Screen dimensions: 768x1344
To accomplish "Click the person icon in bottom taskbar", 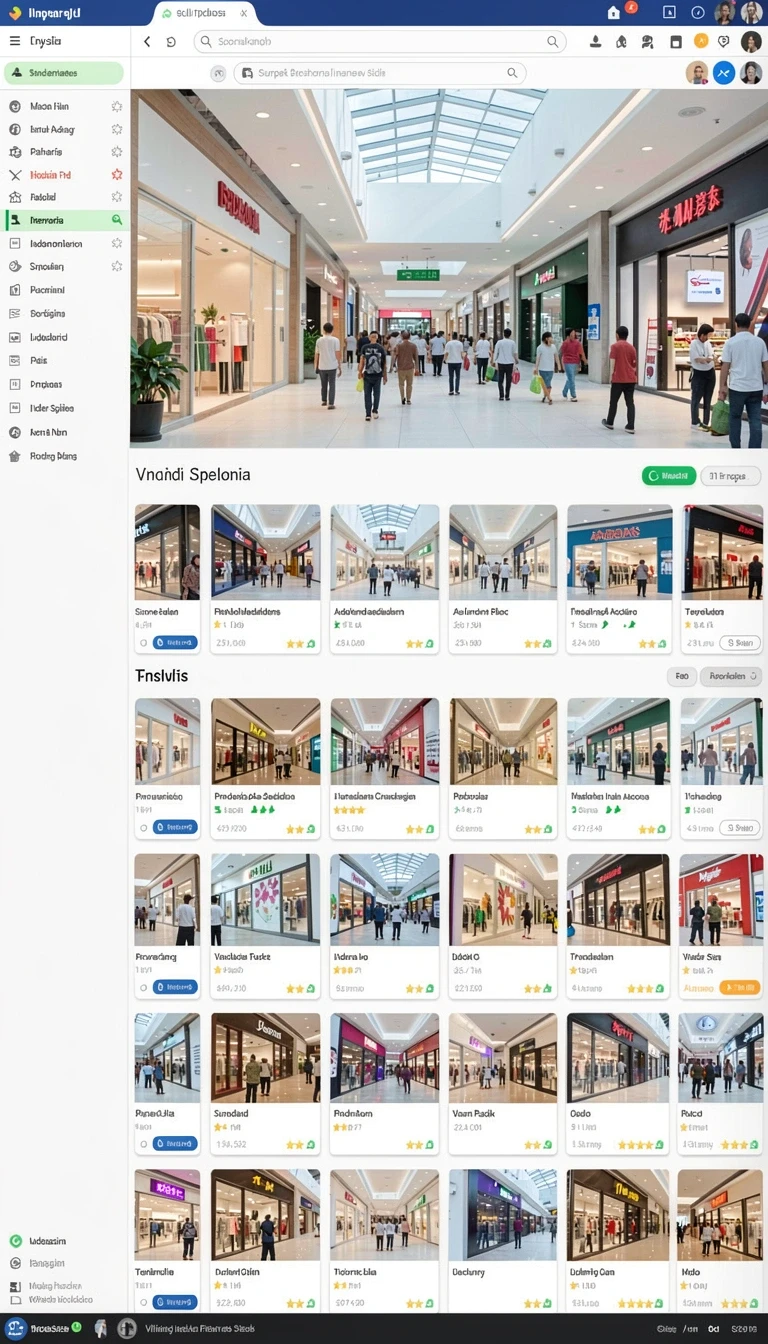I will tap(100, 1328).
